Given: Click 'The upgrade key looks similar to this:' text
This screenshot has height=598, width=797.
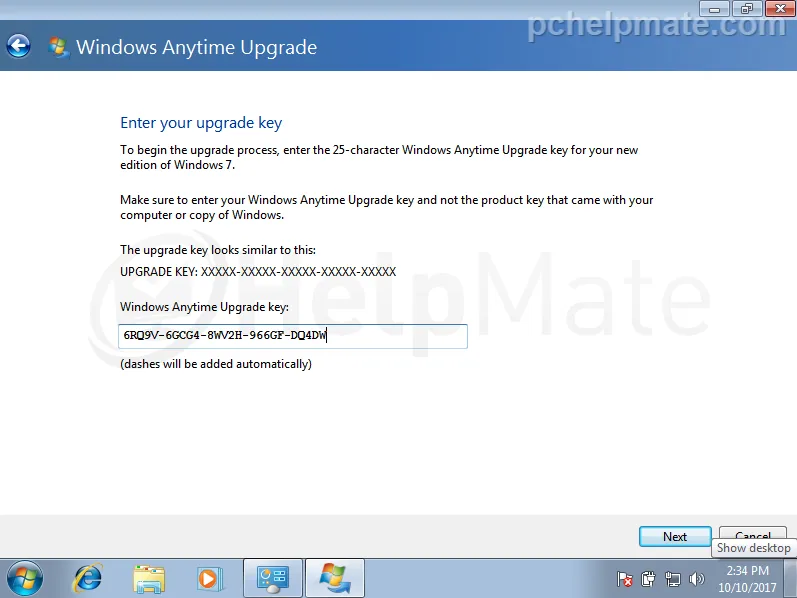Looking at the screenshot, I should click(218, 250).
